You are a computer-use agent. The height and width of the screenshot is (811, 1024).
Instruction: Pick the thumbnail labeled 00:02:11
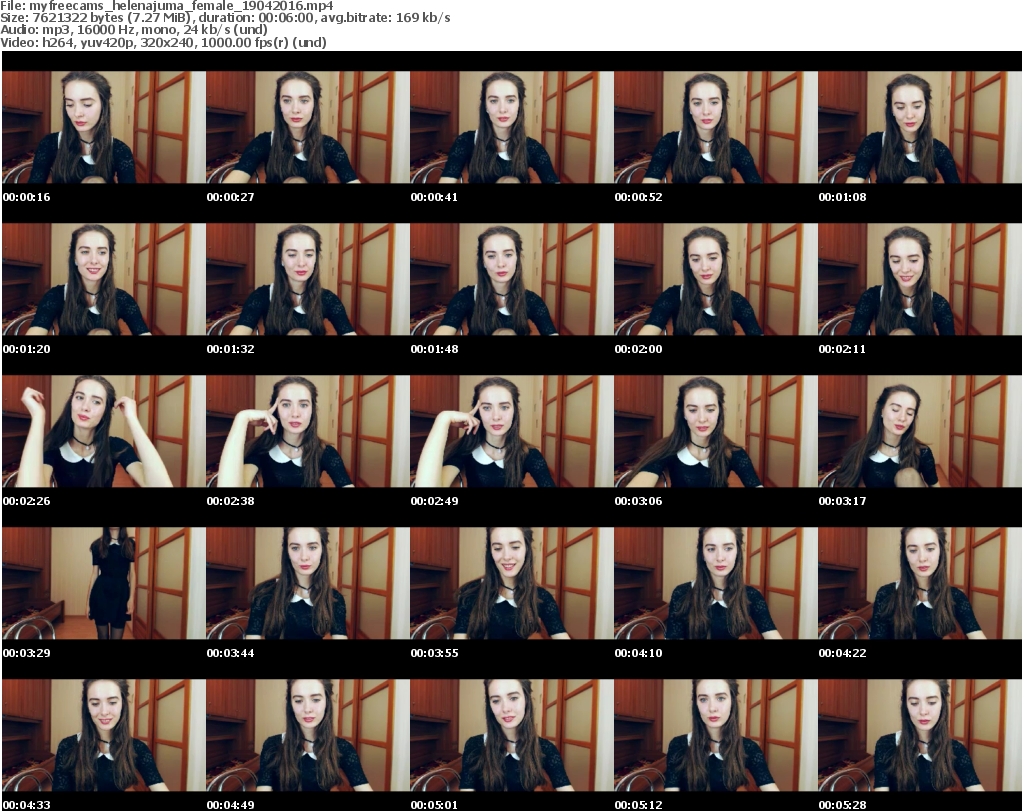pyautogui.click(x=920, y=279)
